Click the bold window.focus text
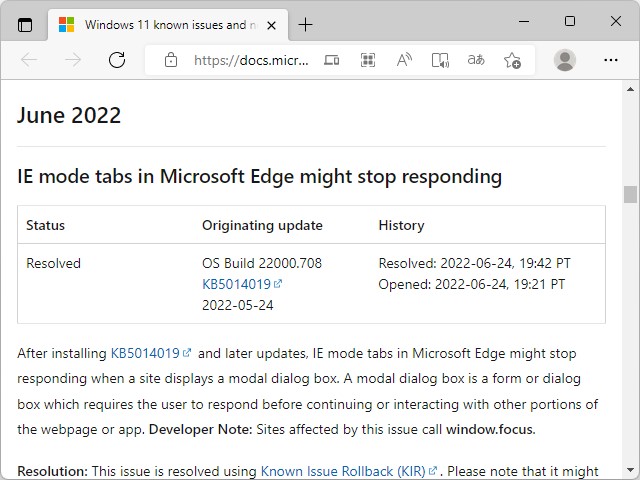This screenshot has width=640, height=480. point(489,429)
